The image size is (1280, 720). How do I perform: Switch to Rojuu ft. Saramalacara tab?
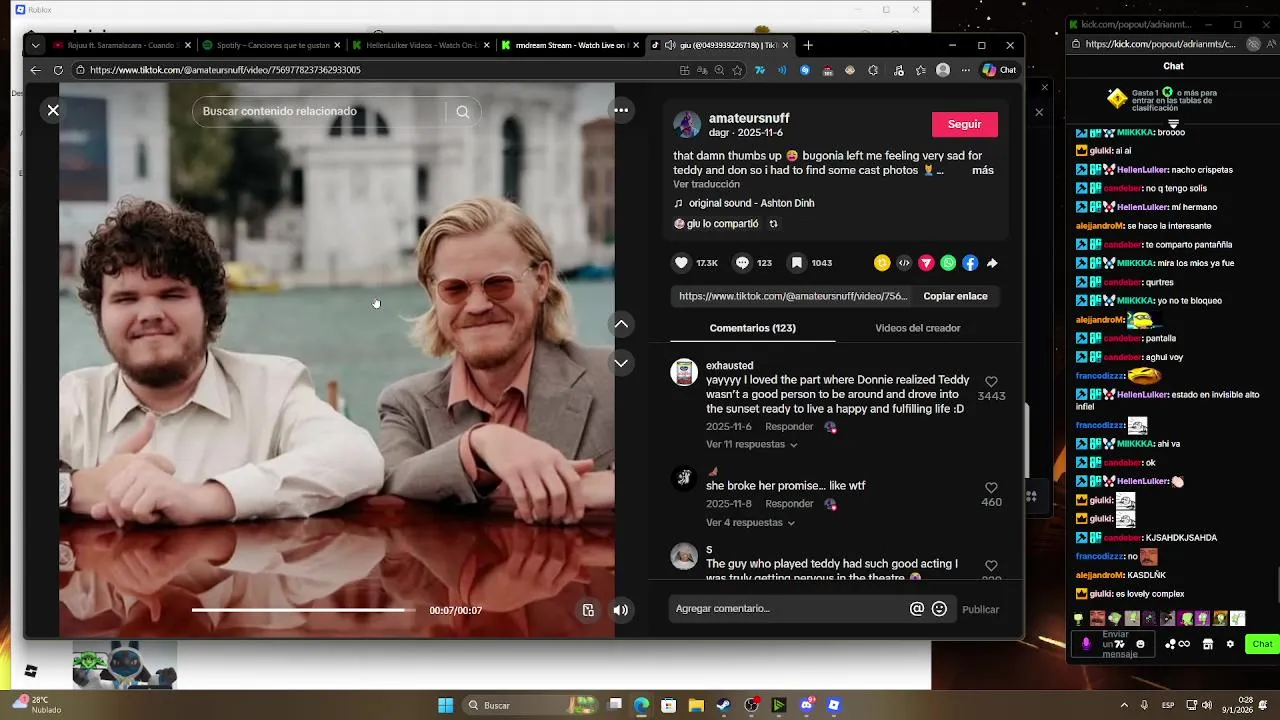[x=120, y=45]
